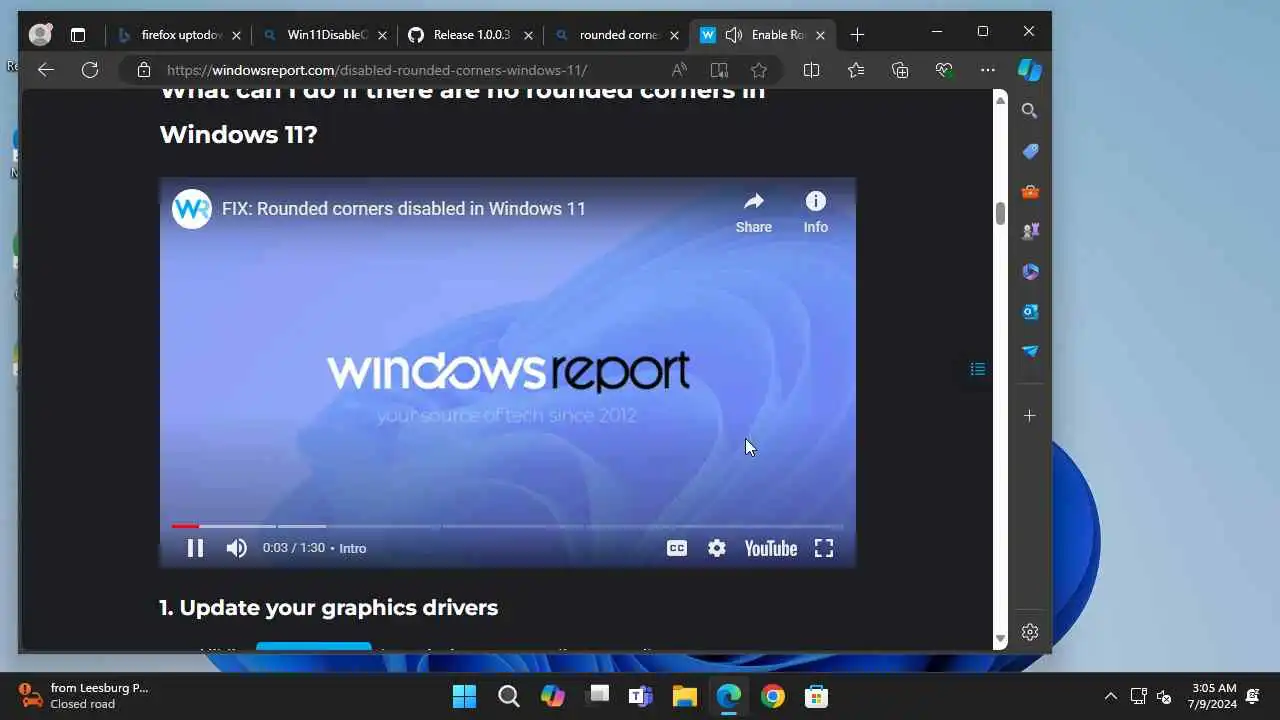The height and width of the screenshot is (720, 1280).
Task: Close the firefox uptodown tab
Action: click(x=236, y=35)
